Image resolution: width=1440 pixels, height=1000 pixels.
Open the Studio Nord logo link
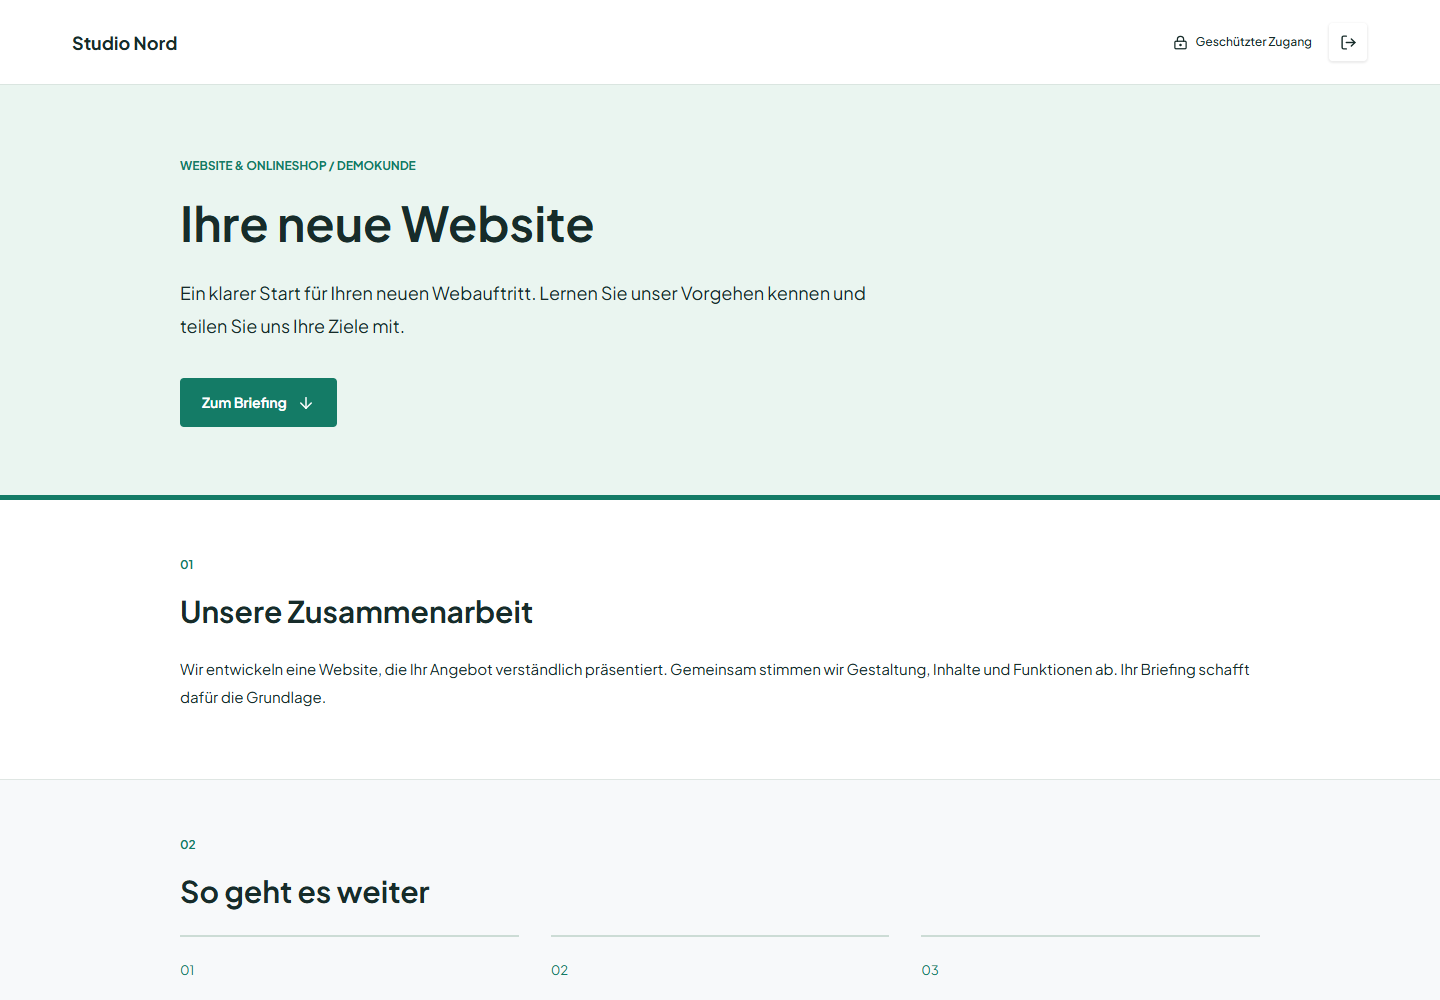click(x=124, y=43)
